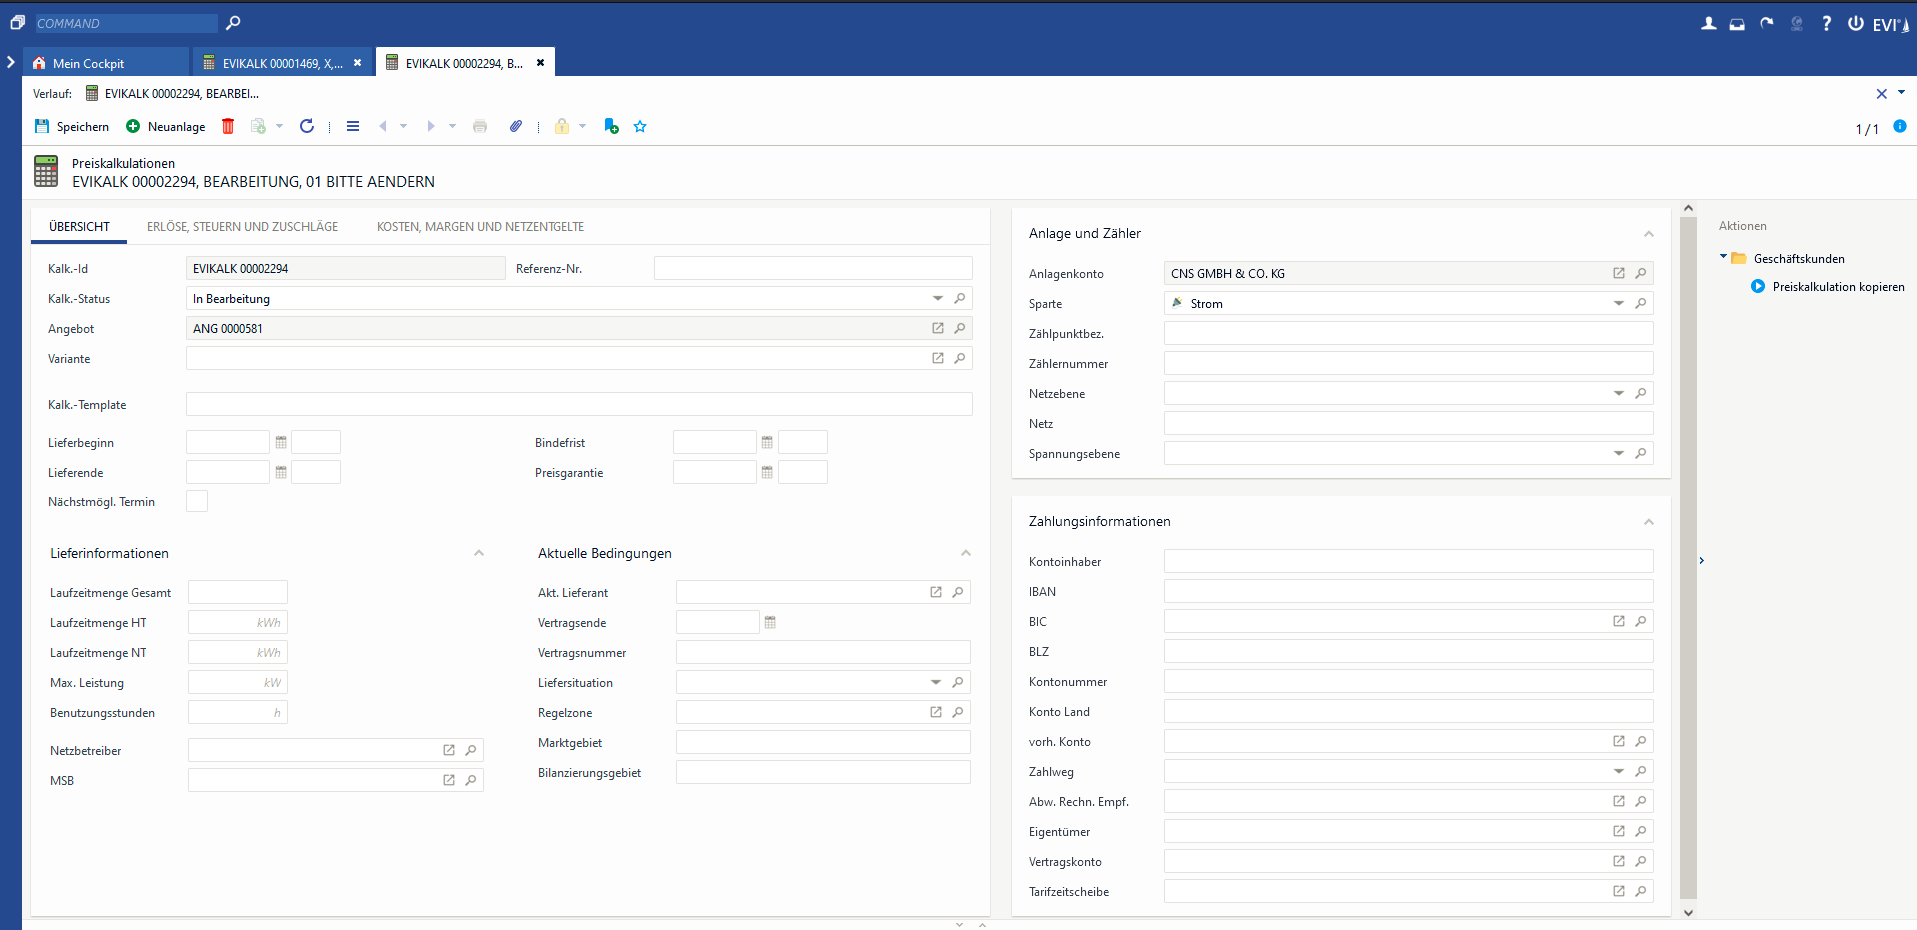Toggle the Nächstmögl. Termin checkbox
1917x930 pixels.
pyautogui.click(x=197, y=502)
